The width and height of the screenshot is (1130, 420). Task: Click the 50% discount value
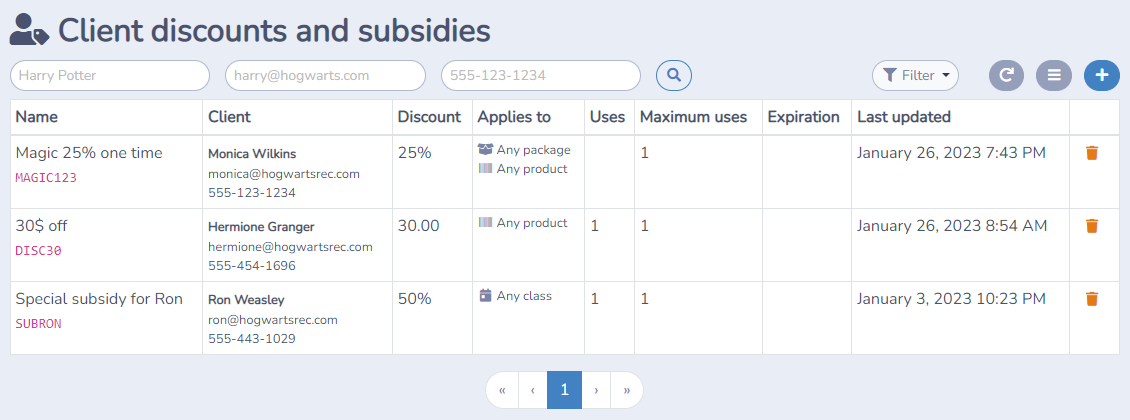414,298
